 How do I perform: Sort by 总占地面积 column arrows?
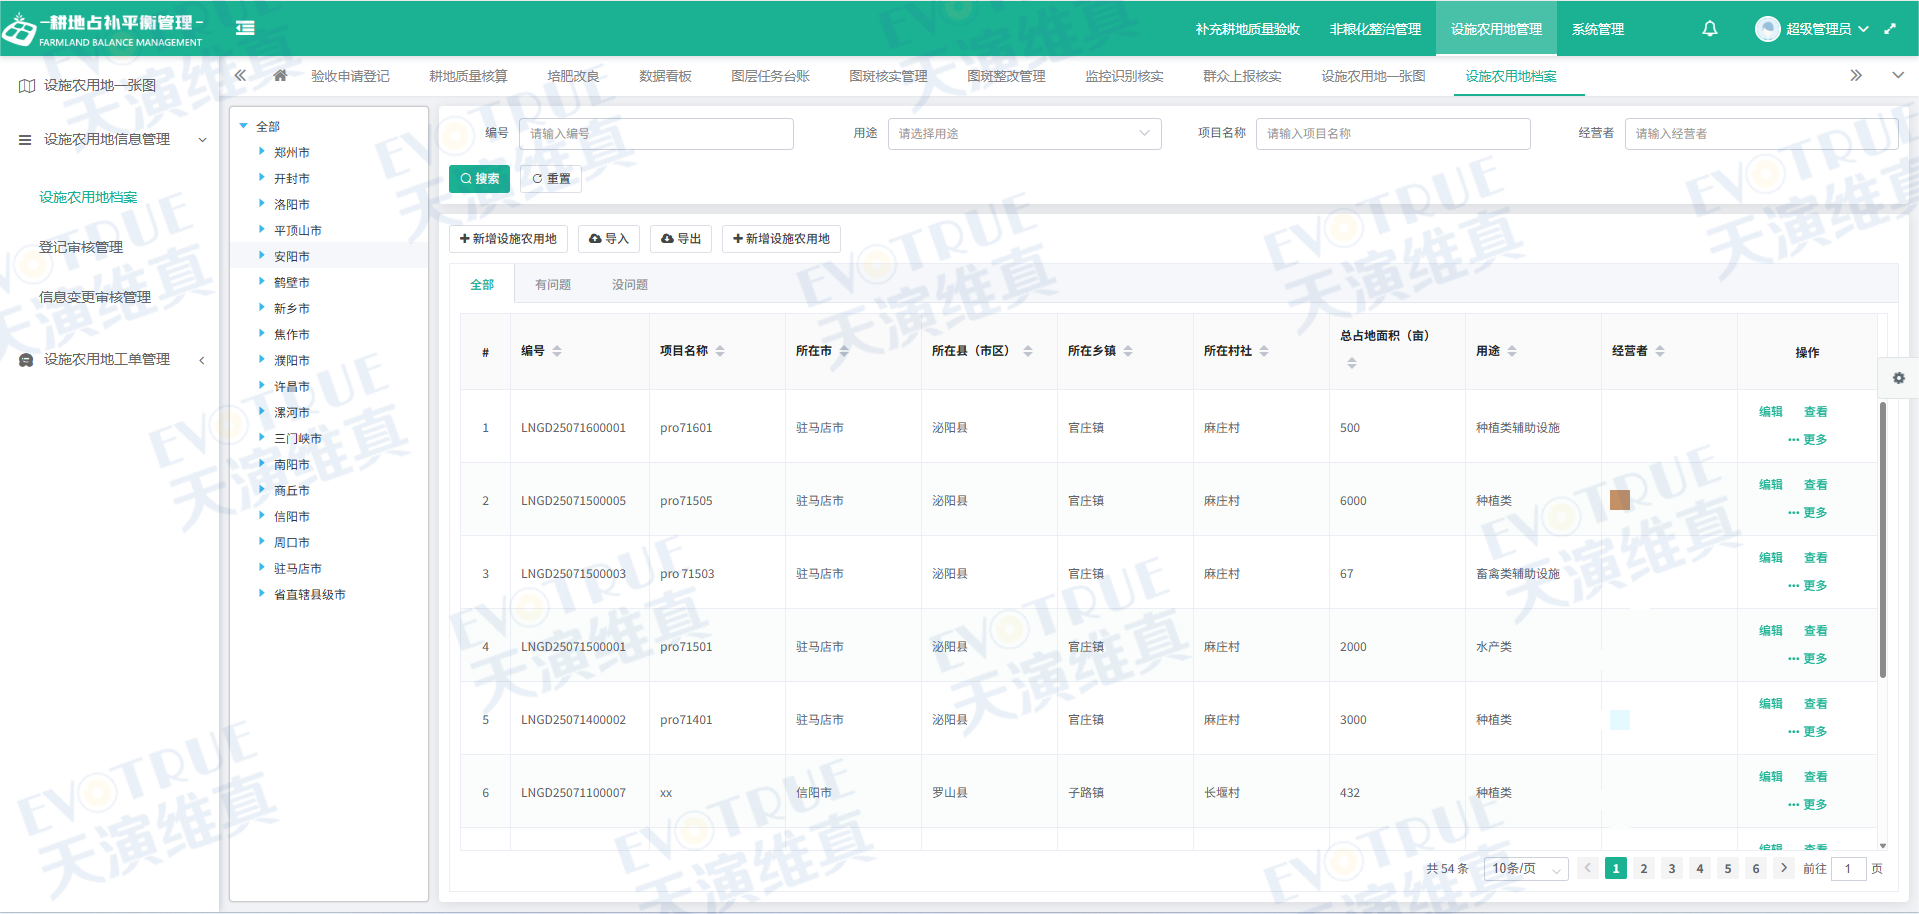(1352, 363)
